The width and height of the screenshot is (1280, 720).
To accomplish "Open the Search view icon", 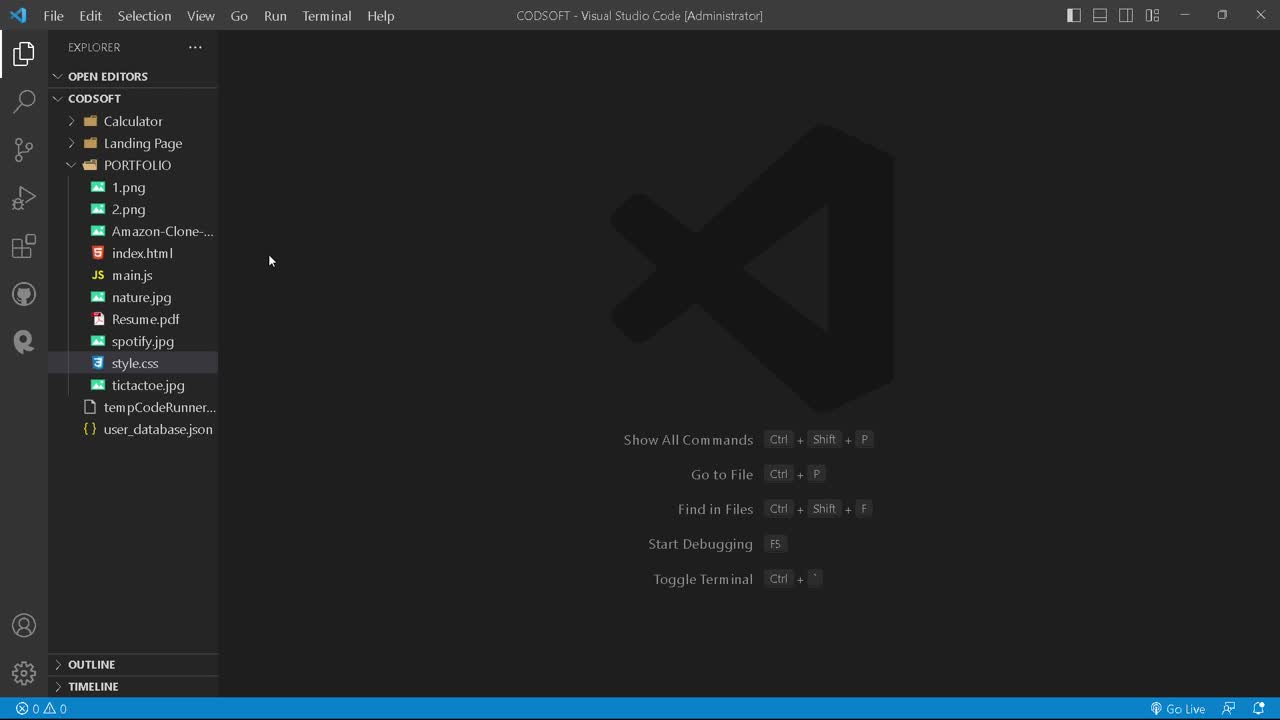I will coord(24,101).
